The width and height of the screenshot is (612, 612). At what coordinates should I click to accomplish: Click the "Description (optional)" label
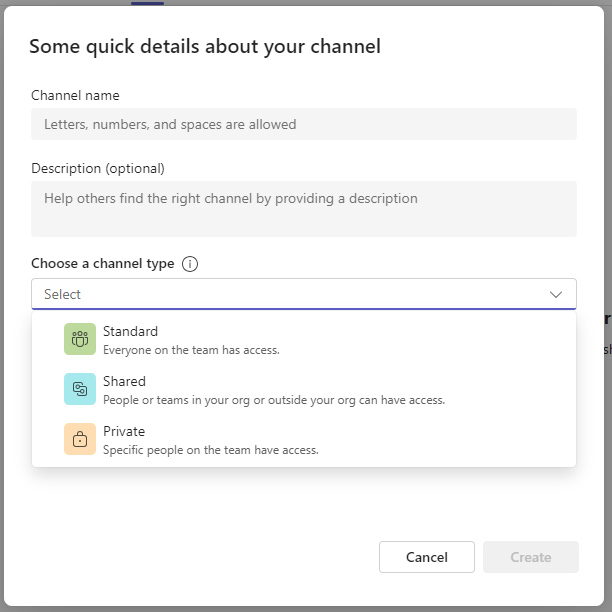coord(98,168)
